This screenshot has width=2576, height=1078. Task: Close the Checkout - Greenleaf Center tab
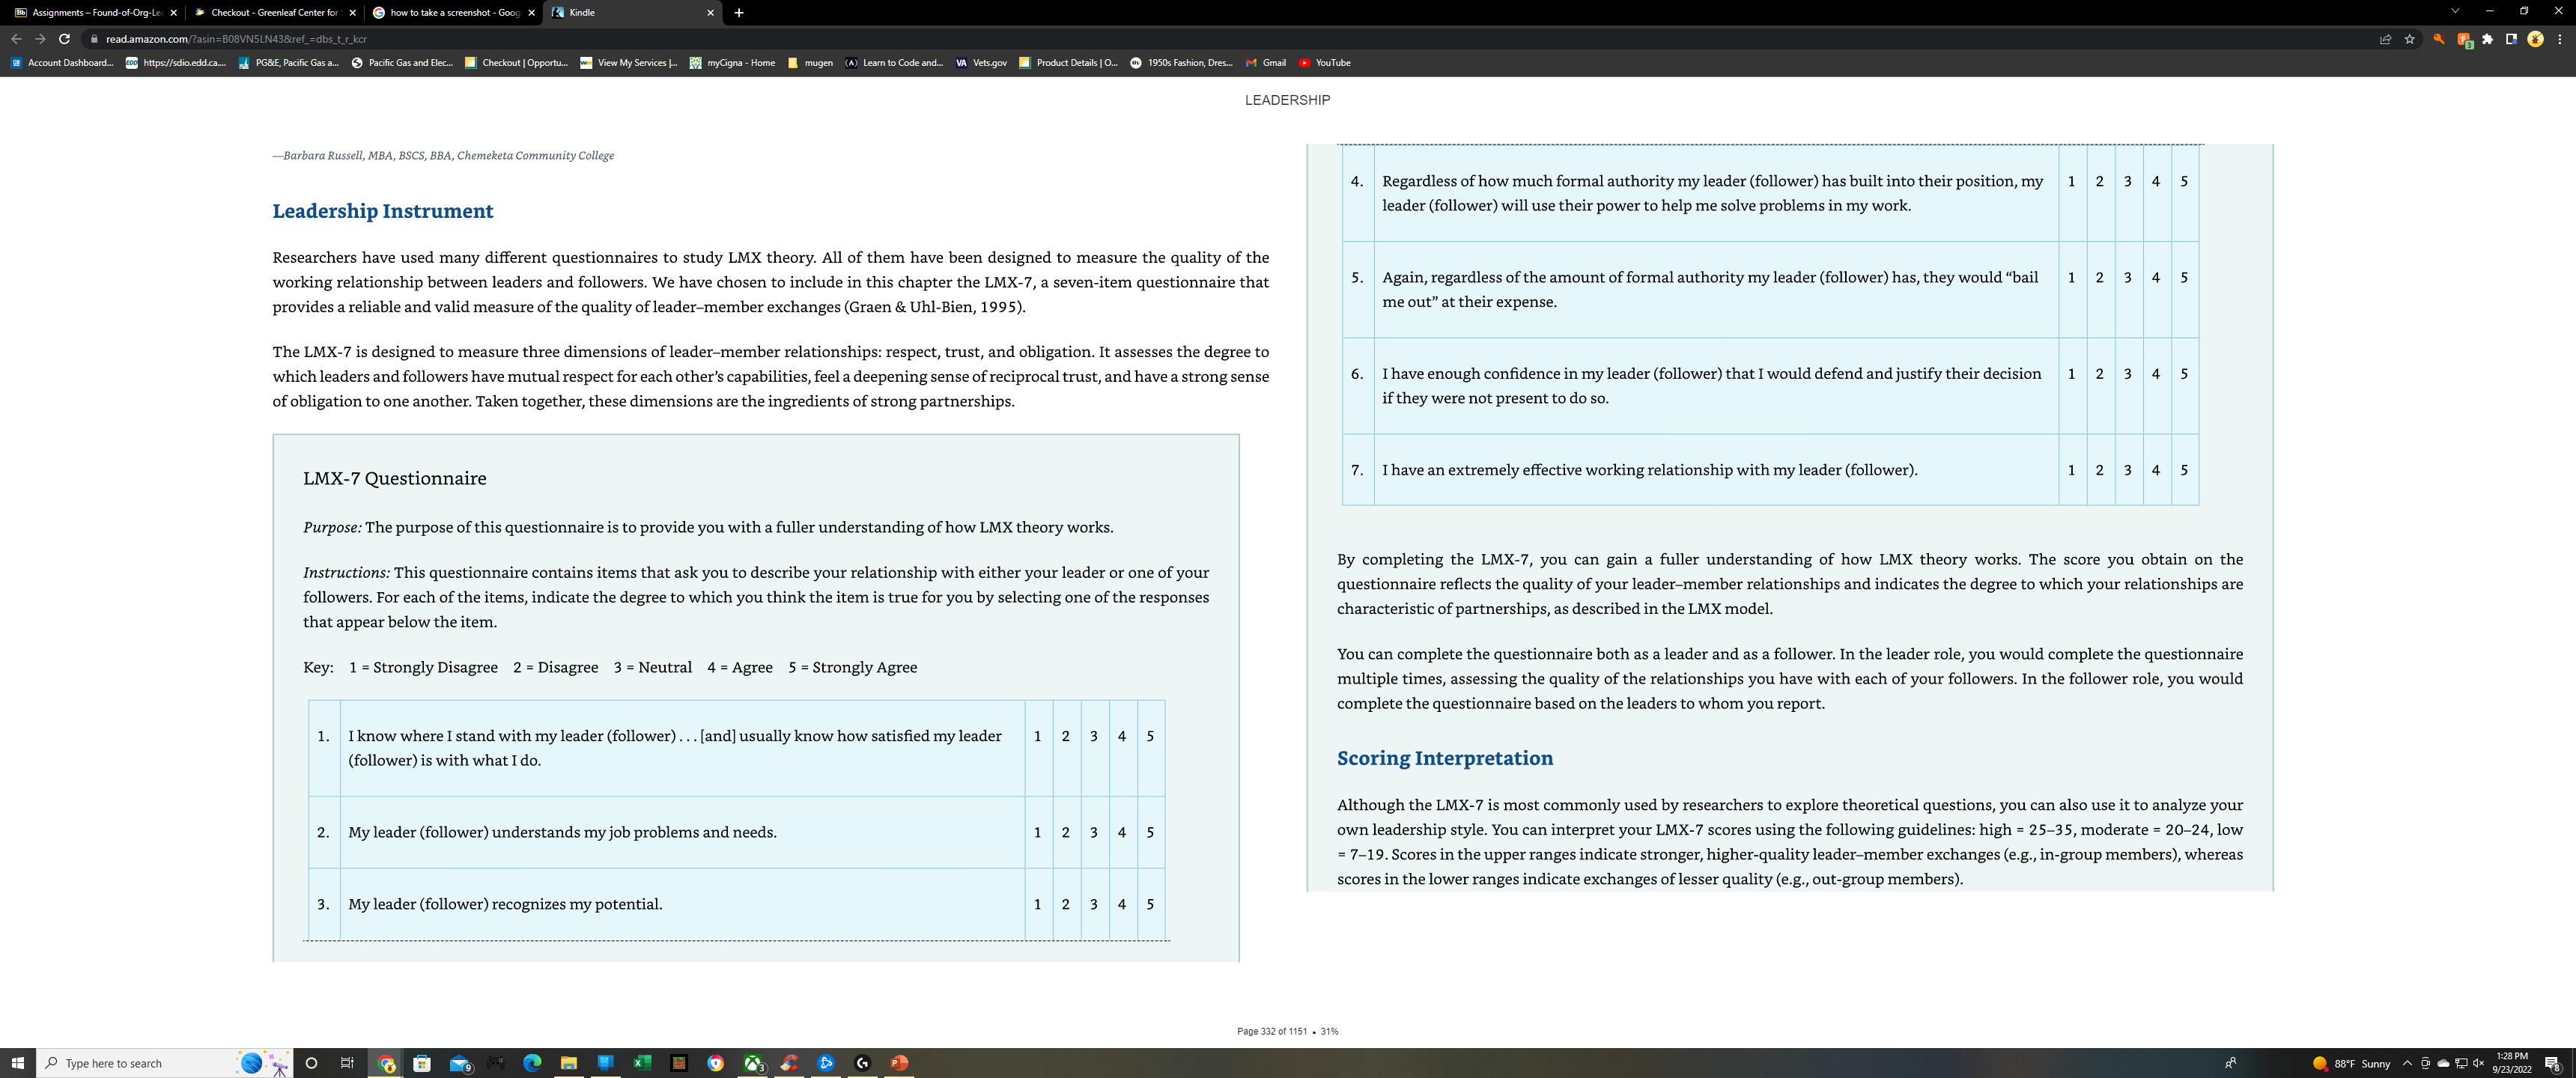[352, 13]
